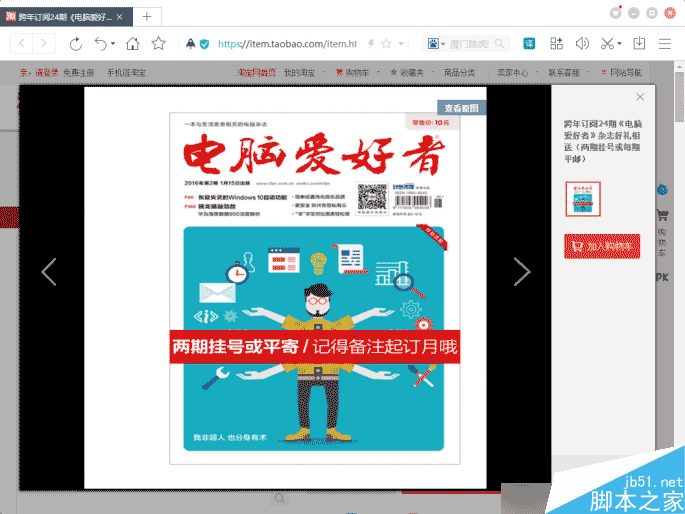The width and height of the screenshot is (685, 514).
Task: Click the lightning bolt icon in address bar
Action: click(371, 44)
